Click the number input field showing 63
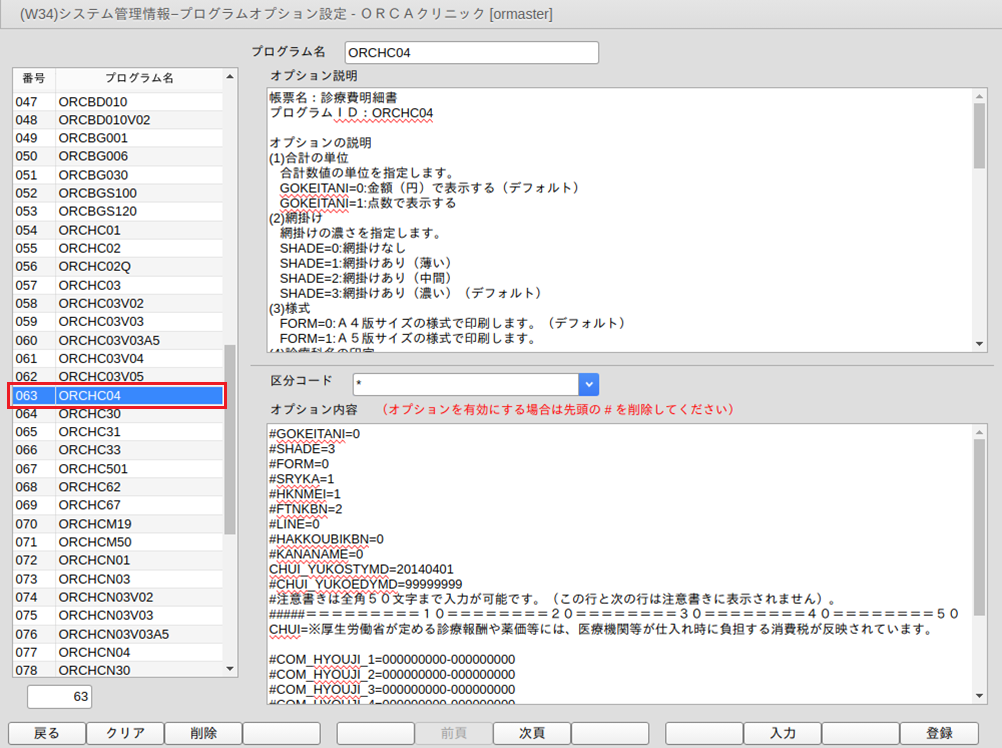1002x748 pixels. point(61,696)
